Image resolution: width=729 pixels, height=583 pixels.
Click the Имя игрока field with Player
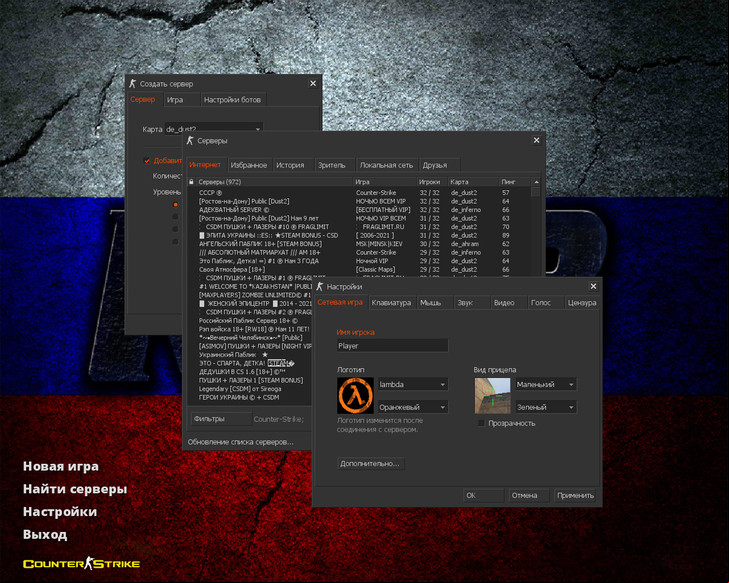pos(392,345)
